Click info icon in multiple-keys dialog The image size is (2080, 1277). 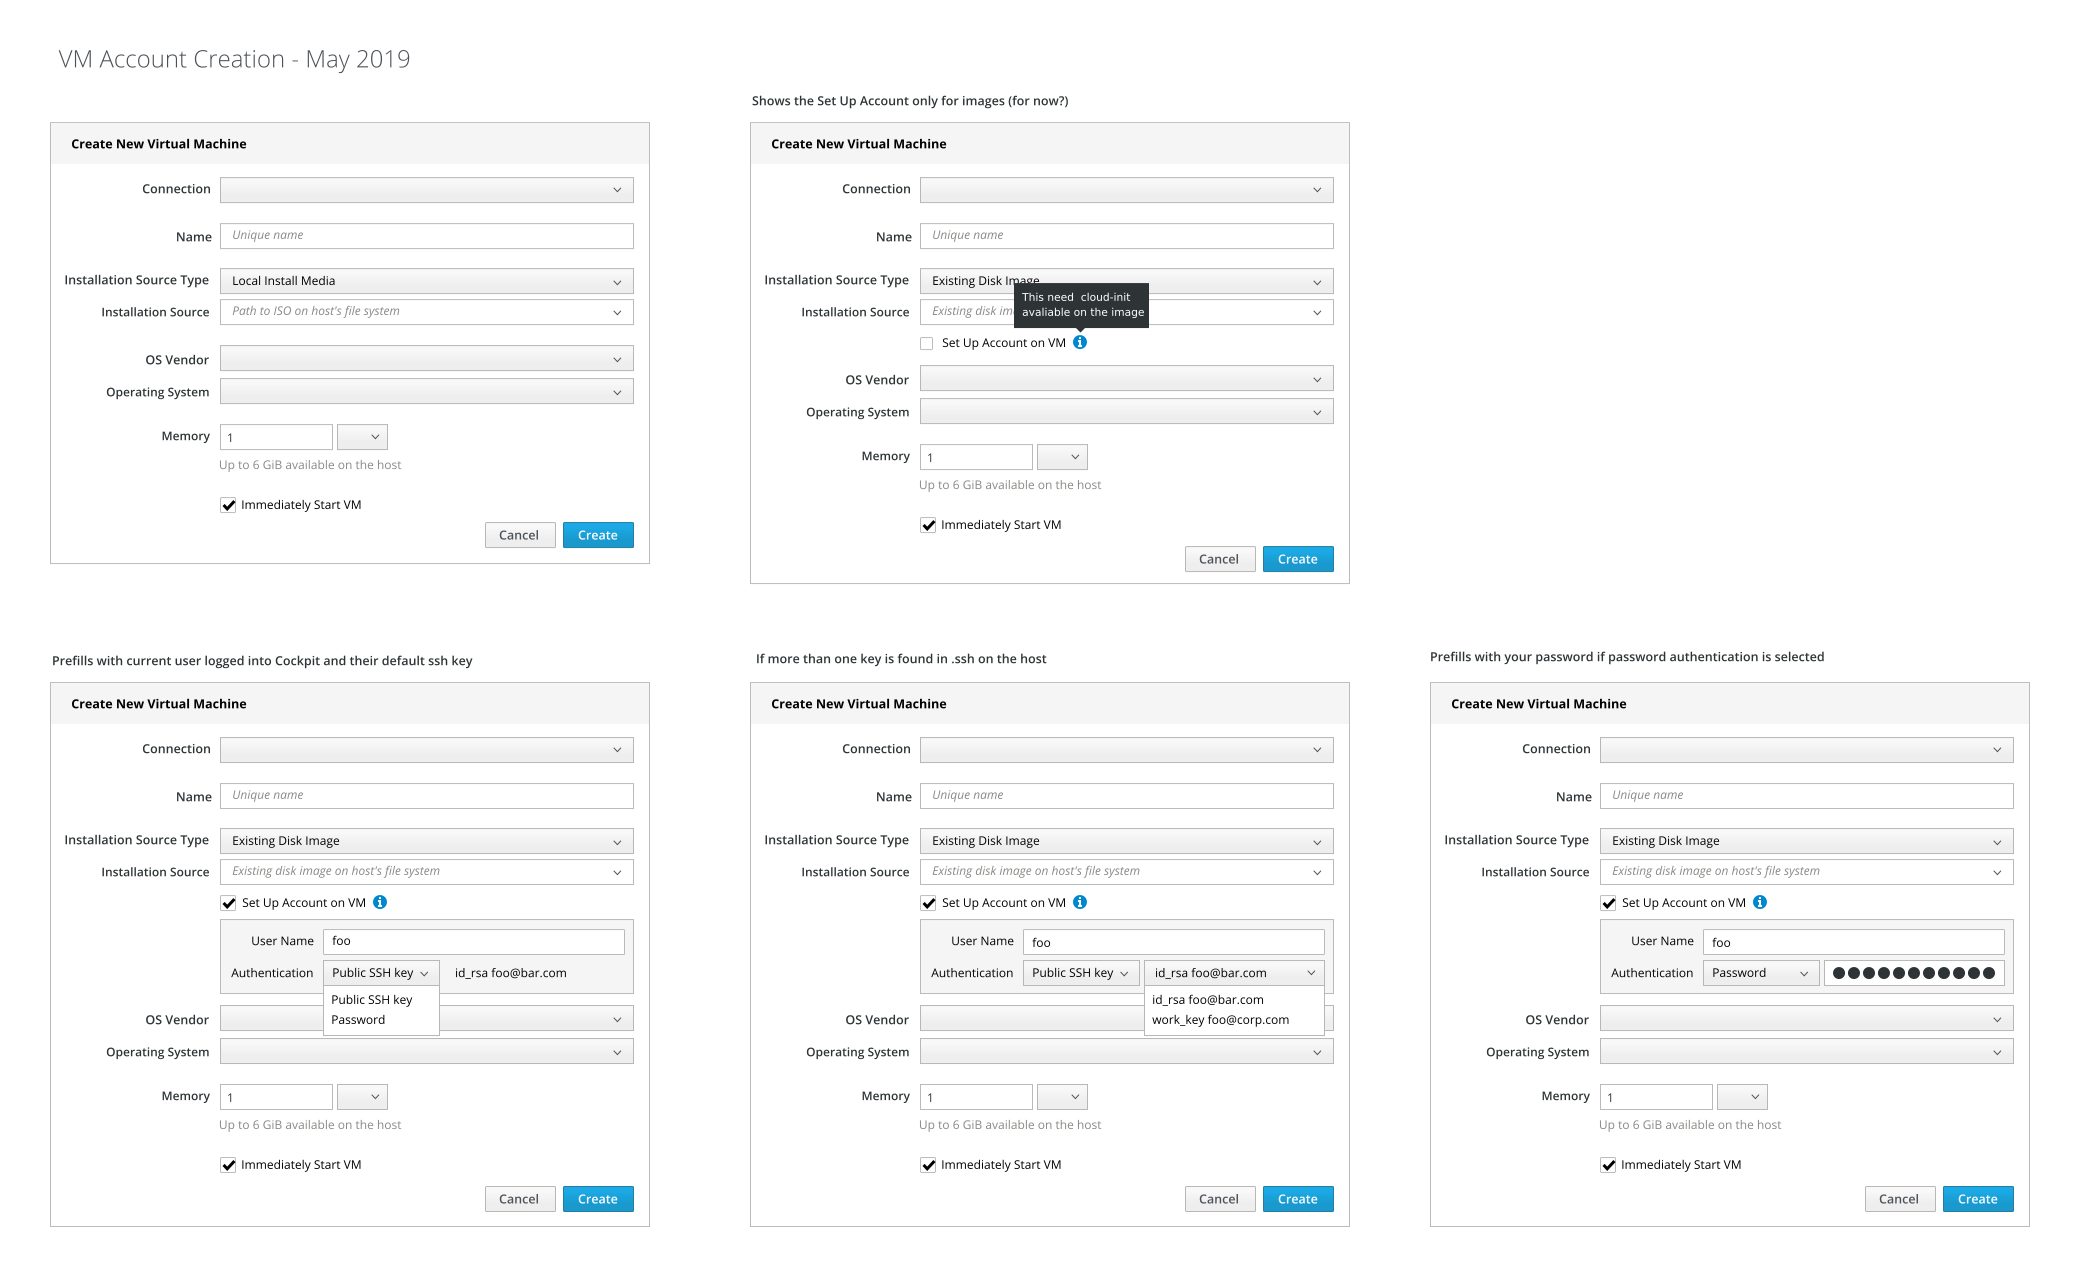tap(1080, 902)
